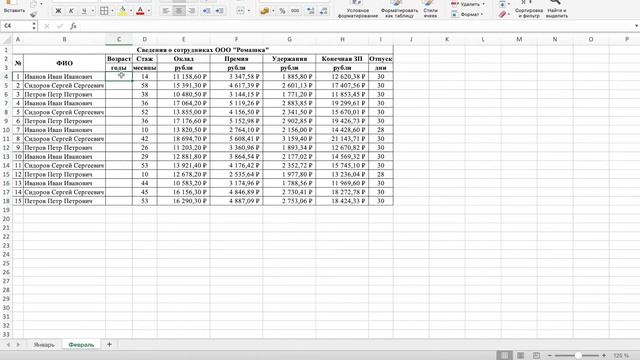The height and width of the screenshot is (360, 640).
Task: Zoom out with the minus icon
Action: pyautogui.click(x=550, y=356)
